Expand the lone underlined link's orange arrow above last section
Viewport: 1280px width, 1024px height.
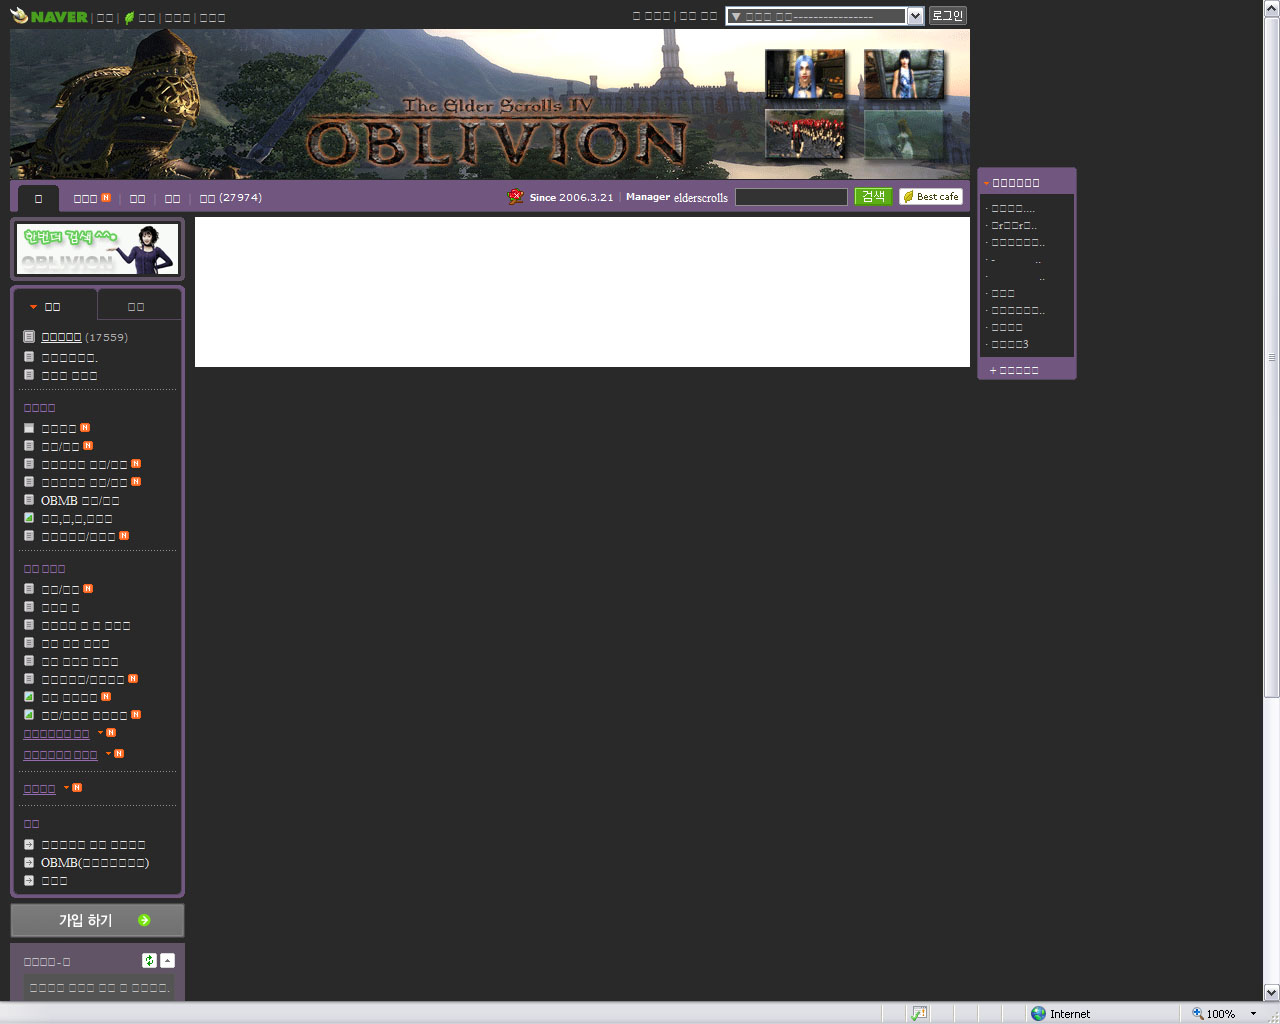point(67,788)
